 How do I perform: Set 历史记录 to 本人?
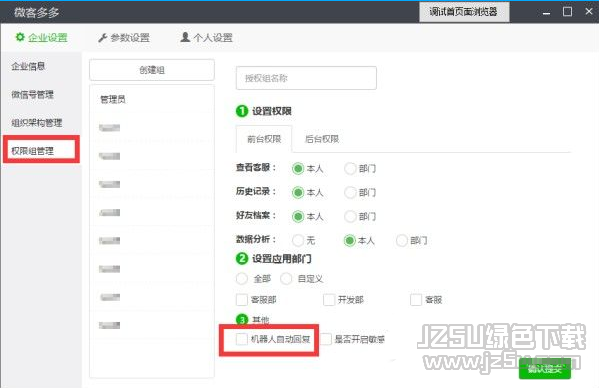coord(298,192)
